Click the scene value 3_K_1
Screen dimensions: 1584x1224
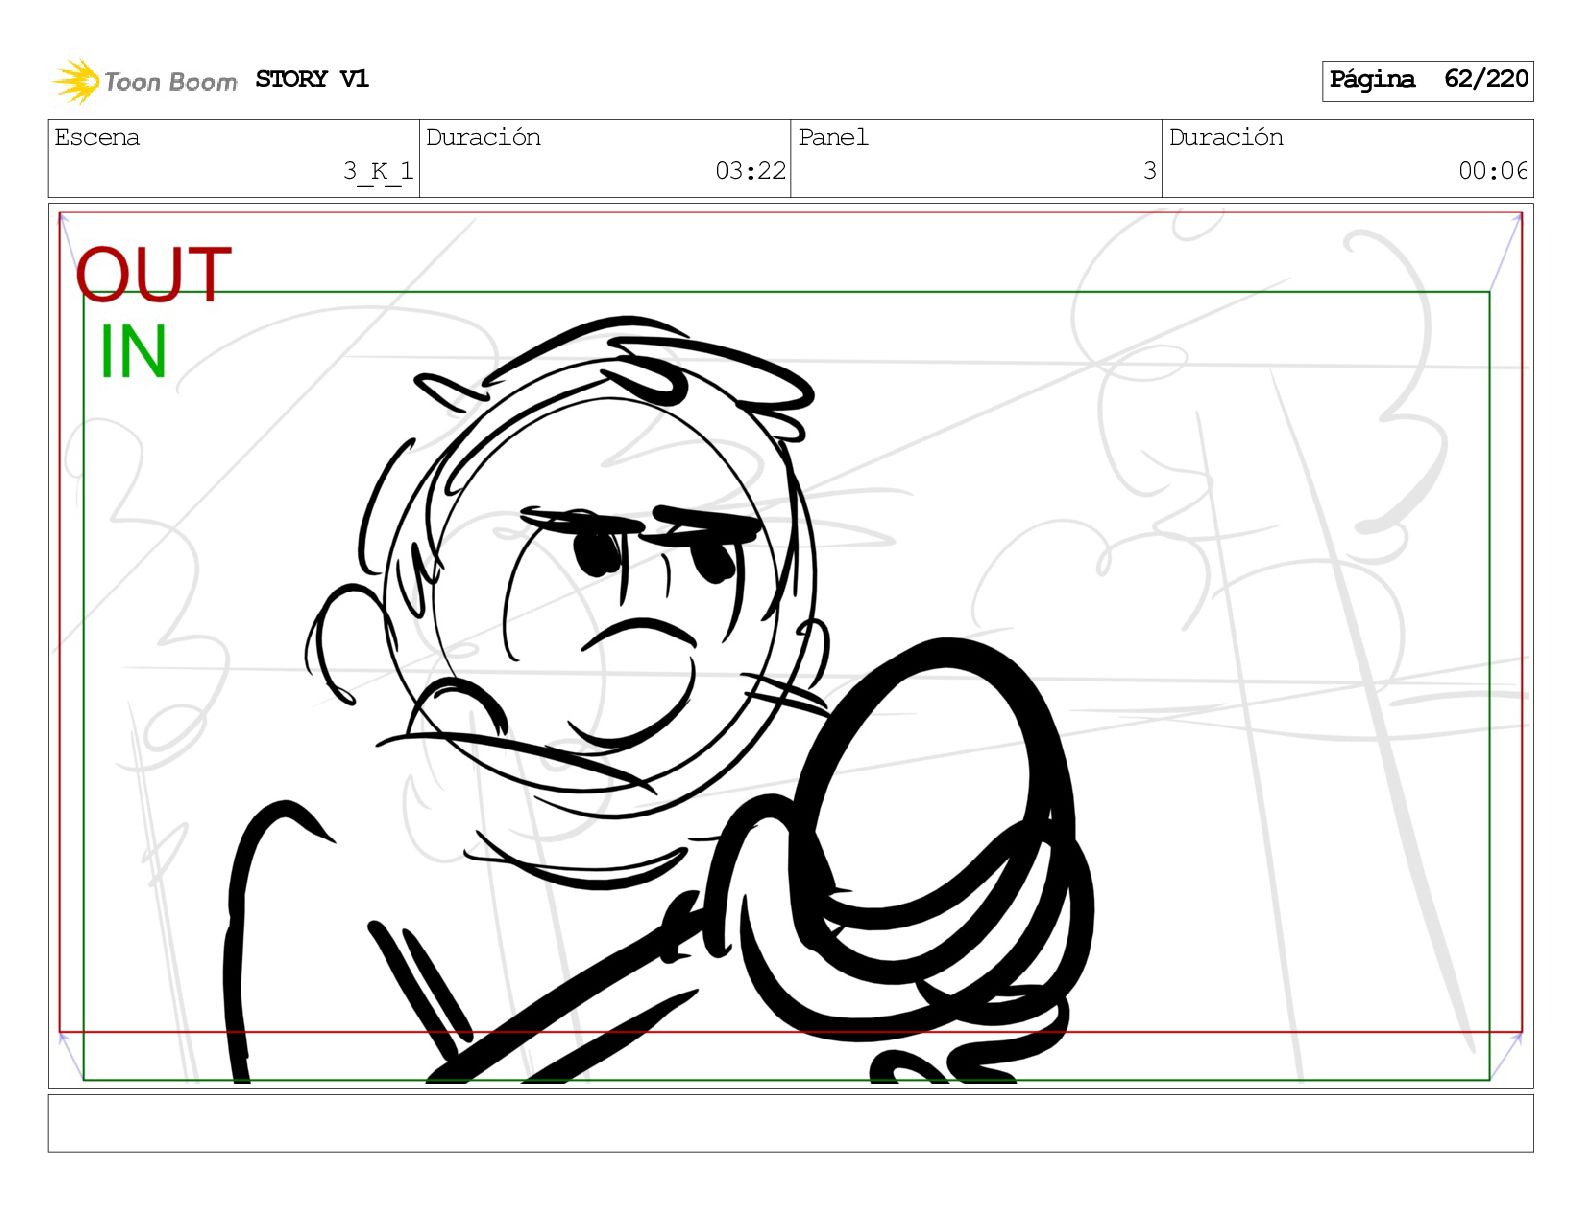click(x=378, y=171)
